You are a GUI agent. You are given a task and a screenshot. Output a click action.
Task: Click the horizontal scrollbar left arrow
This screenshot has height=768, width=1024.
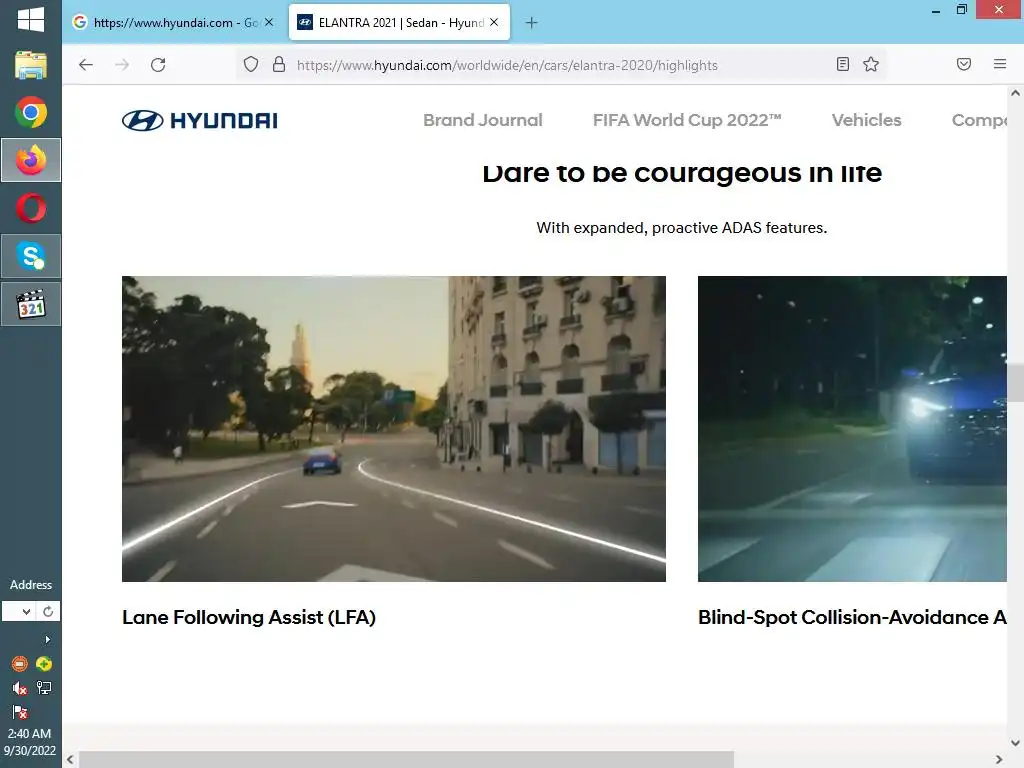70,760
